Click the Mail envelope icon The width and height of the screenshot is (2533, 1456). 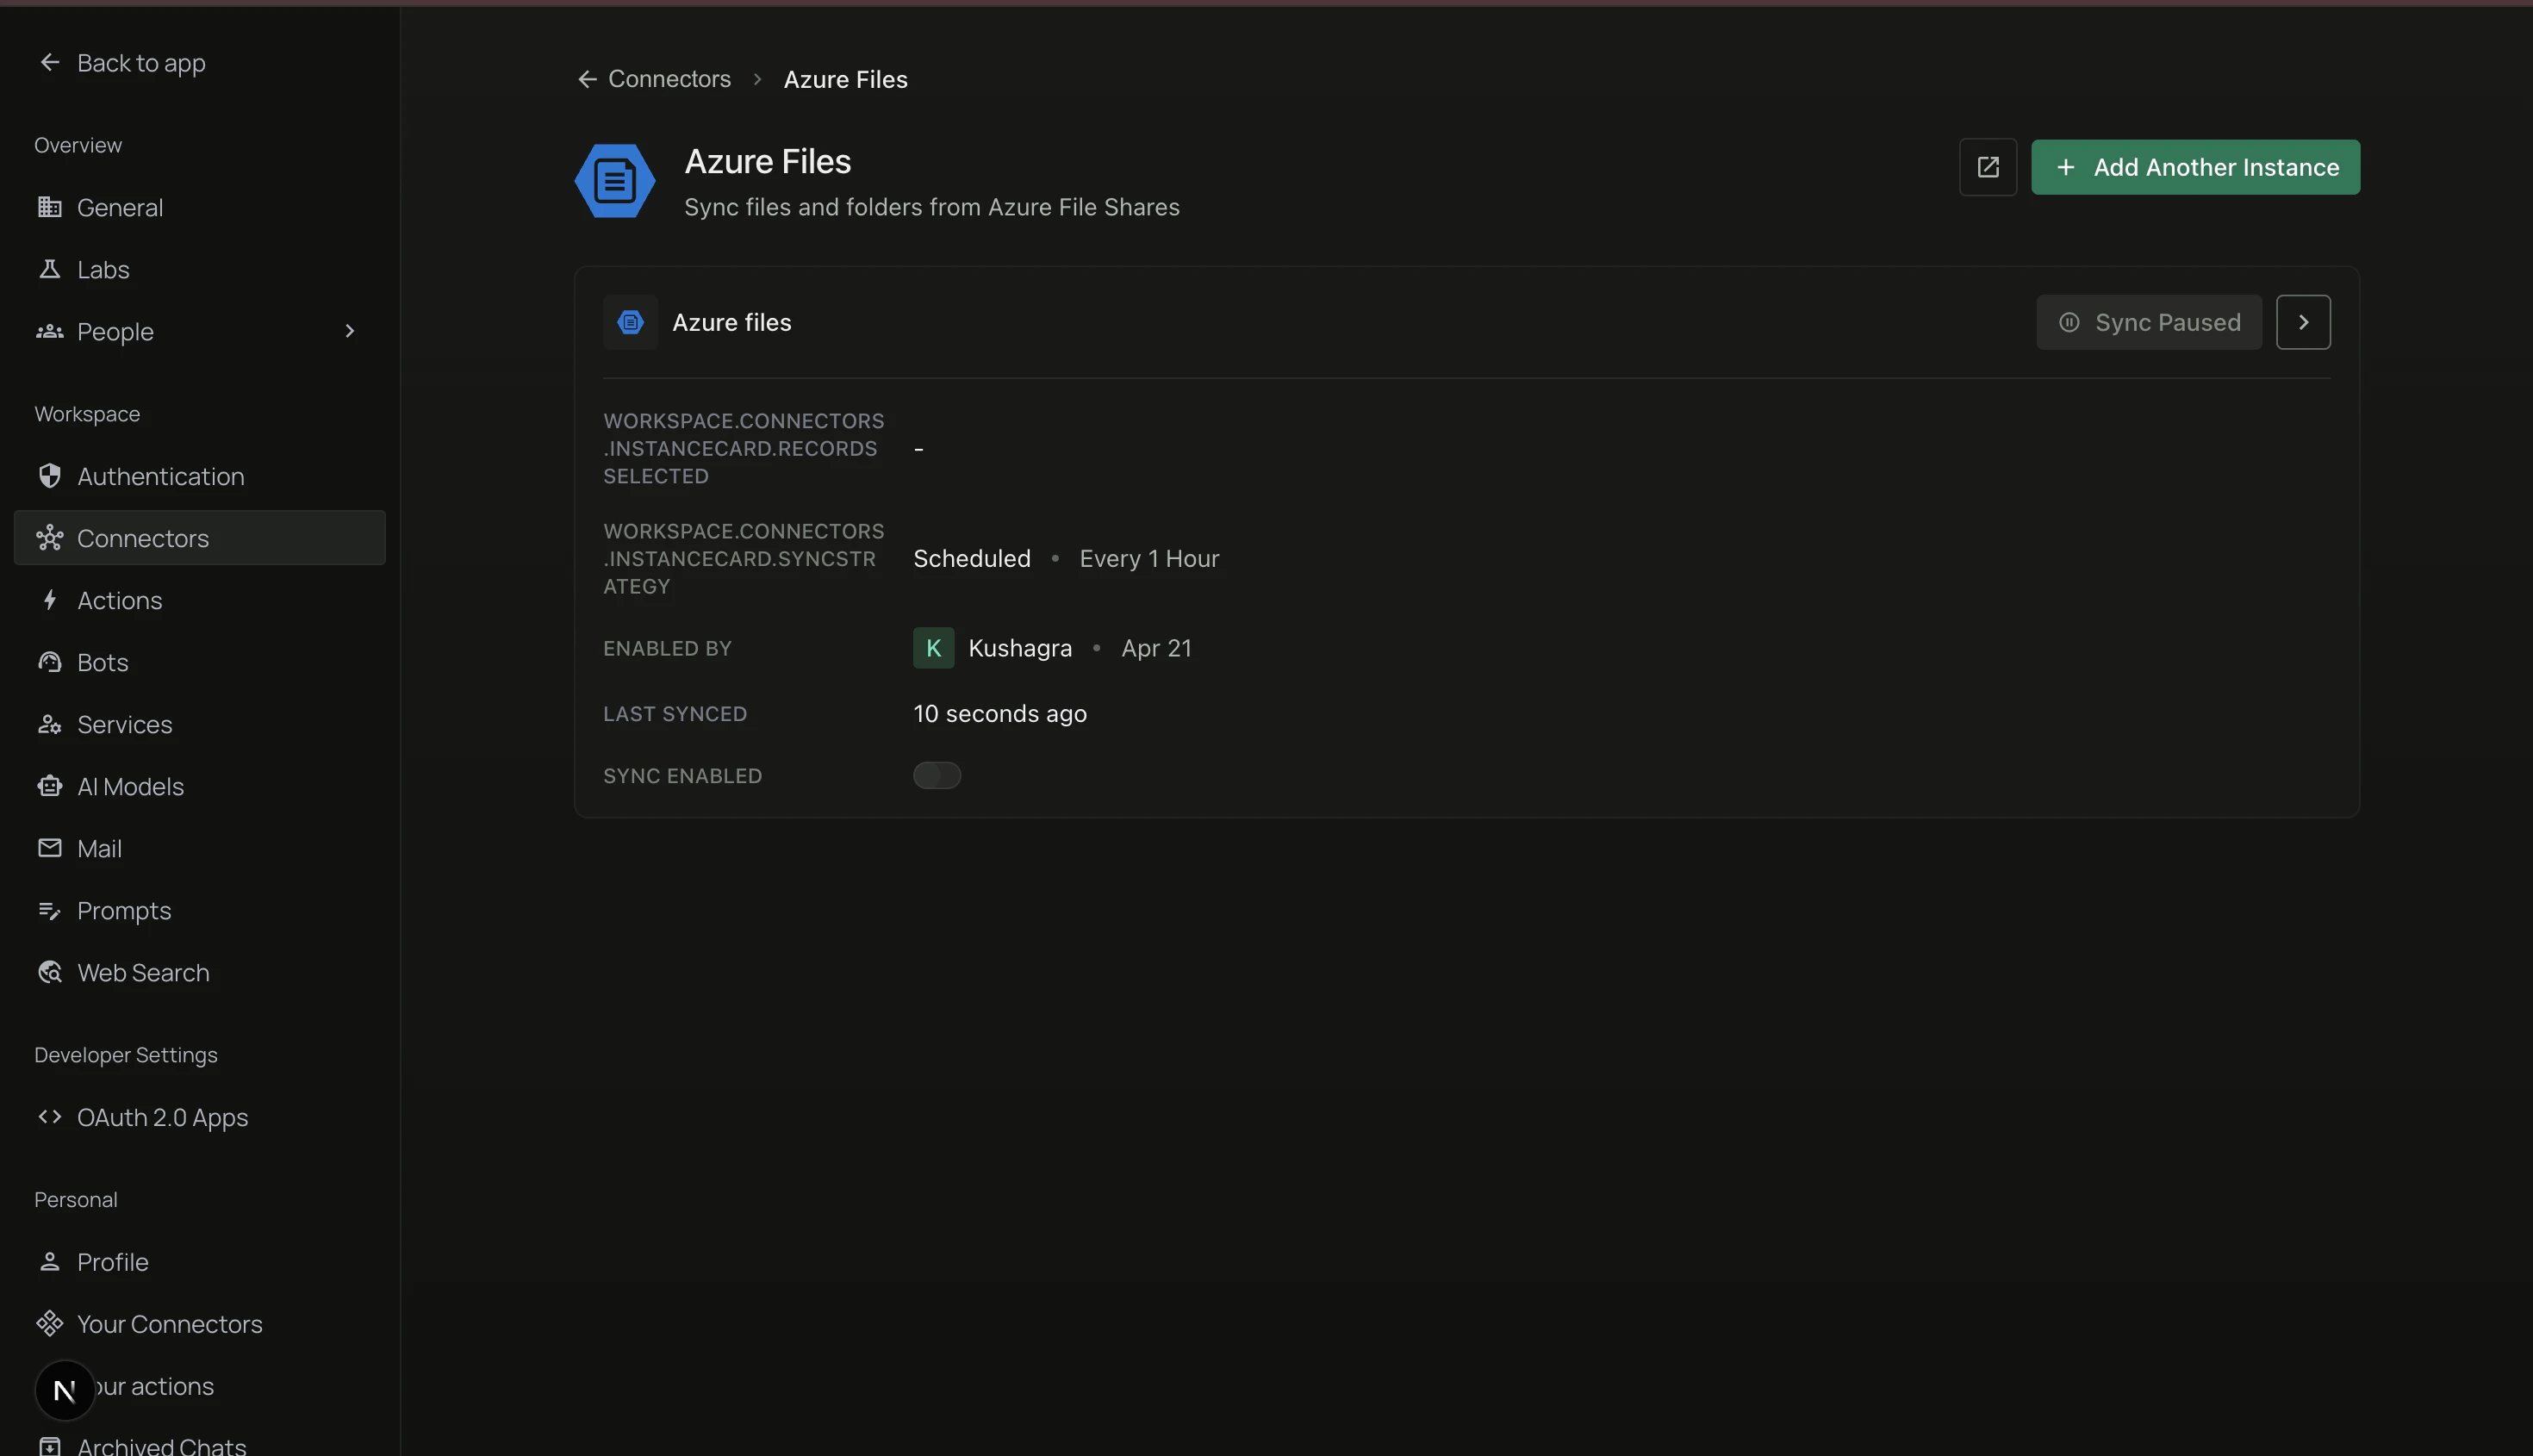(50, 848)
